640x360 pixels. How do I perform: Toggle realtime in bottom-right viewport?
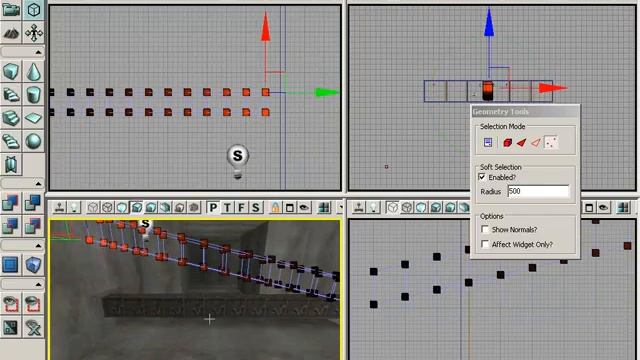359,207
